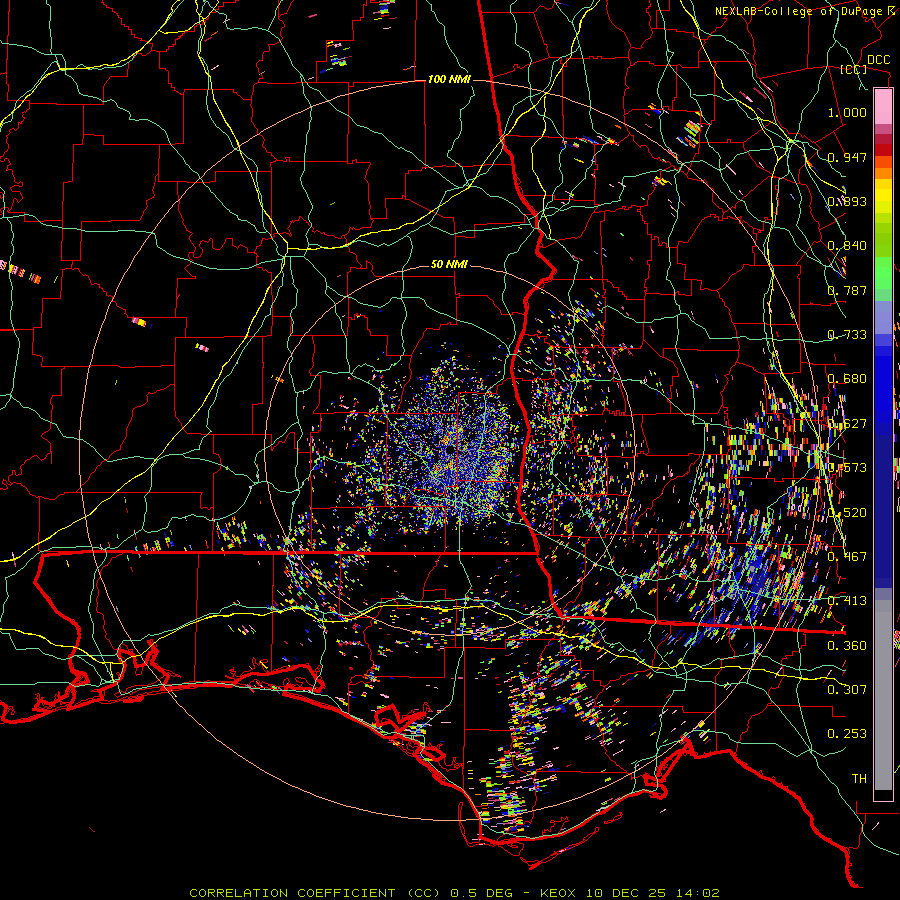Click the gray segment of the color bar
This screenshot has height=900, width=900.
(x=883, y=695)
